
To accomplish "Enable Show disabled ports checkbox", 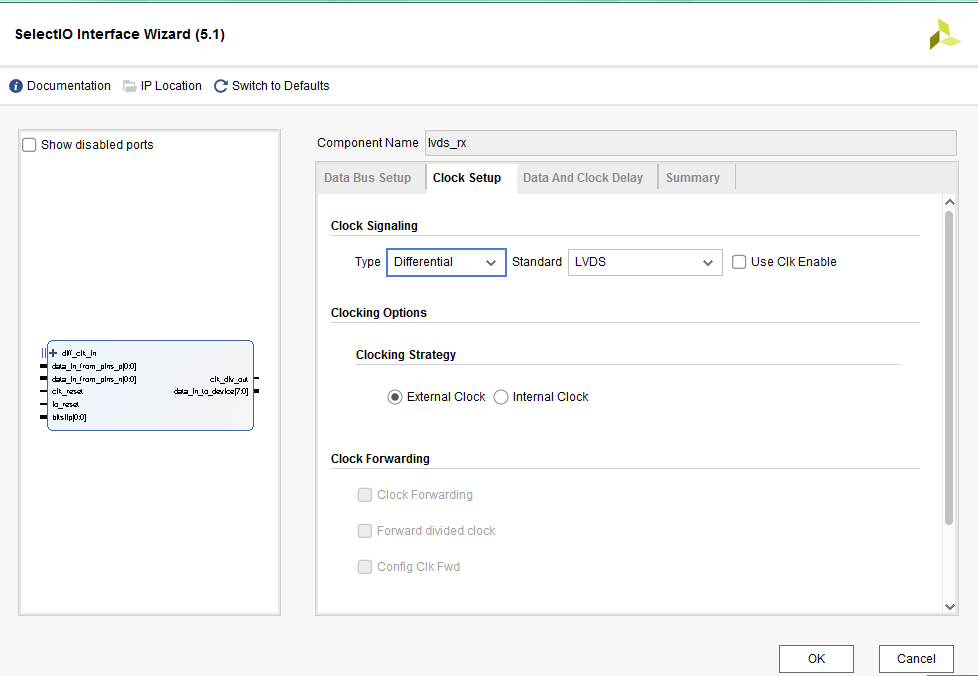I will [29, 145].
